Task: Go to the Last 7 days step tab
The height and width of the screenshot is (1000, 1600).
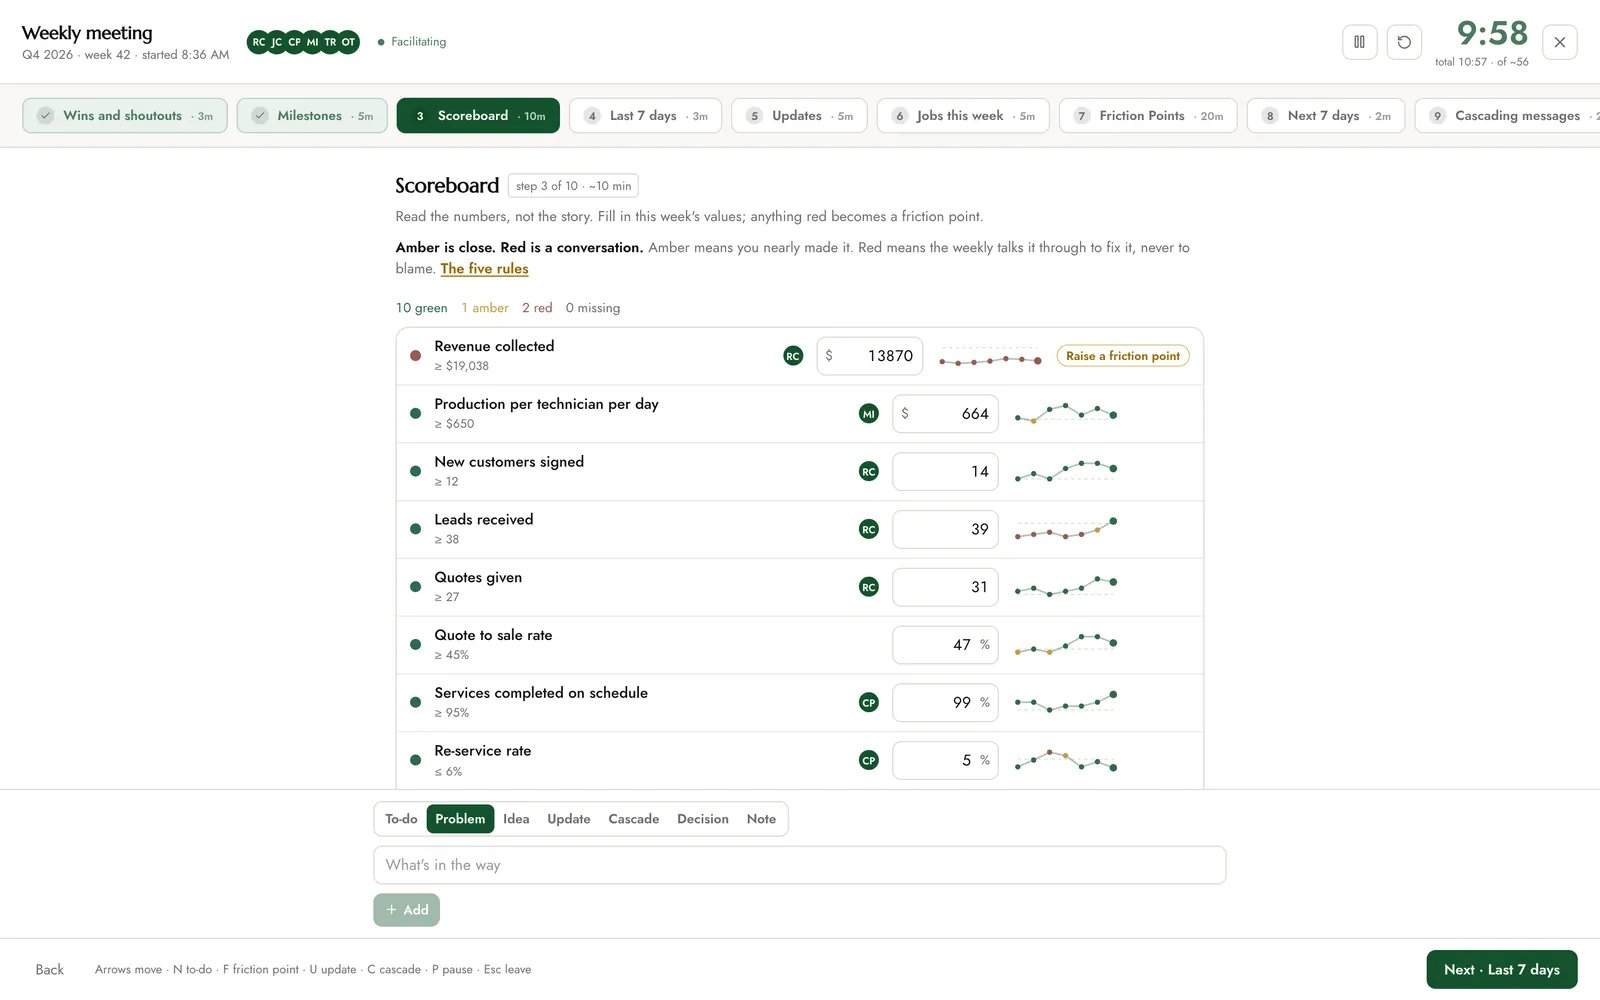Action: tap(645, 116)
